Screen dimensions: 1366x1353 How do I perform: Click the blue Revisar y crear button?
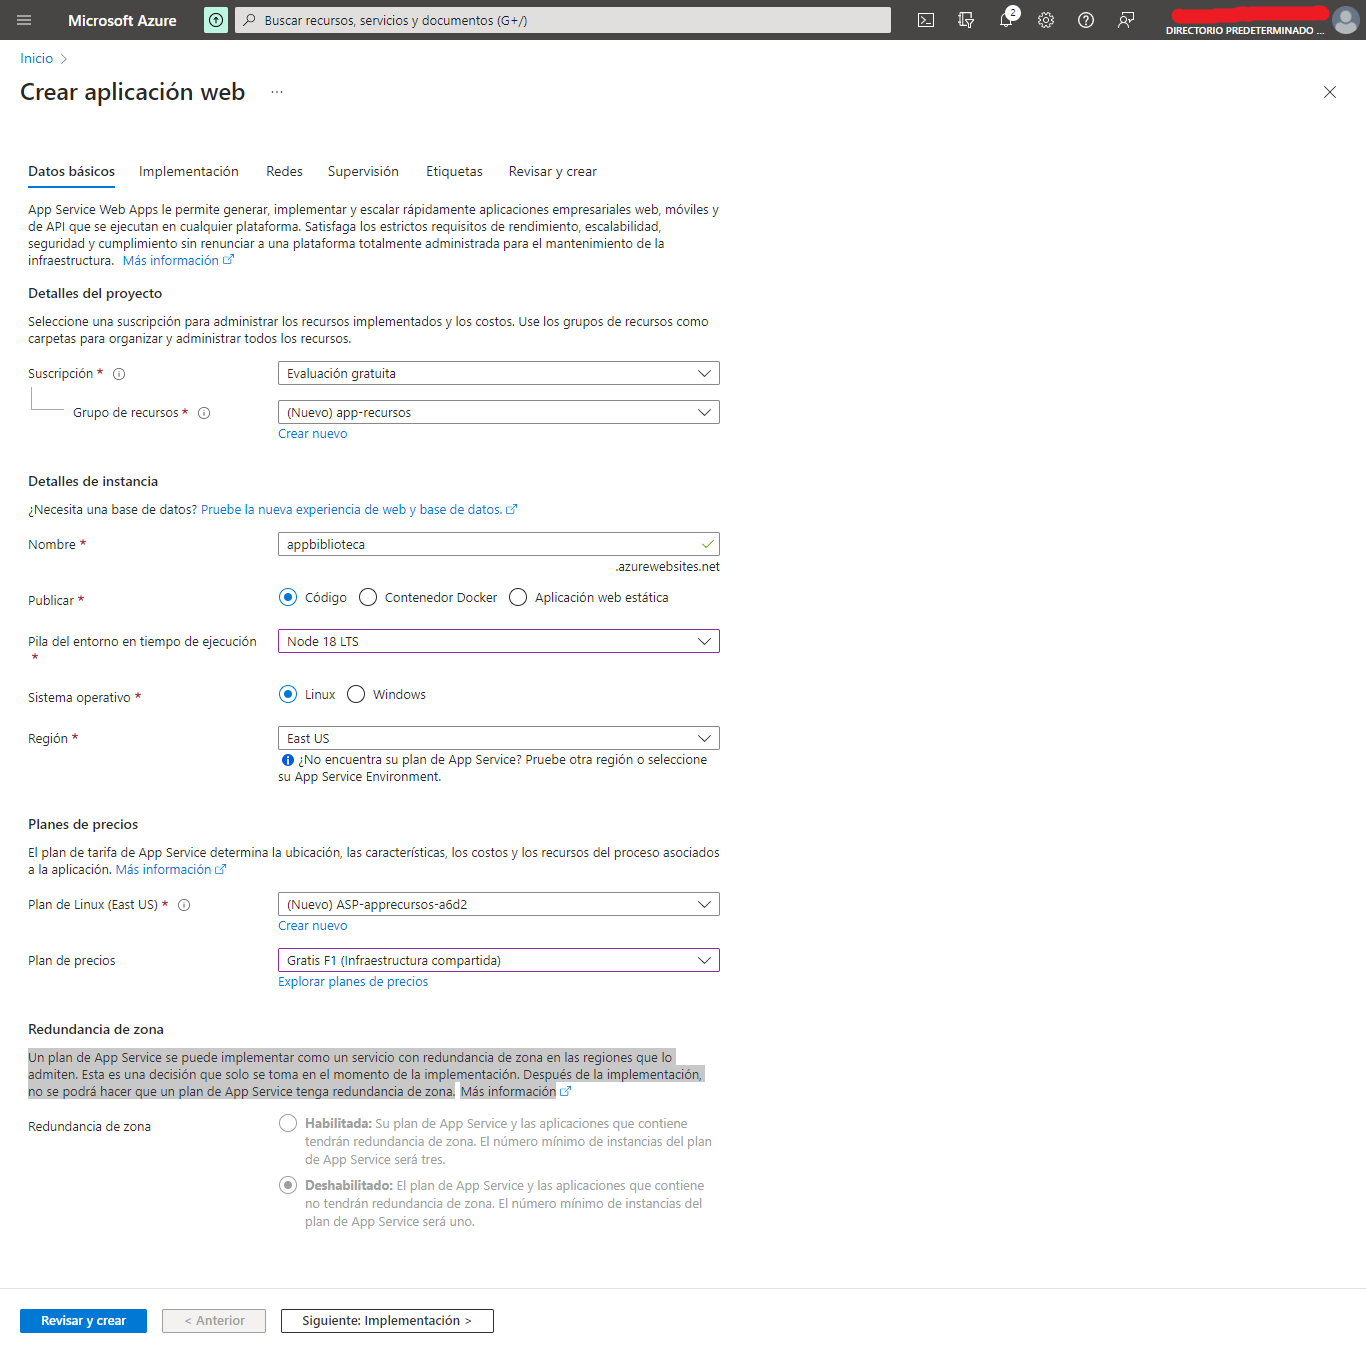pyautogui.click(x=83, y=1321)
